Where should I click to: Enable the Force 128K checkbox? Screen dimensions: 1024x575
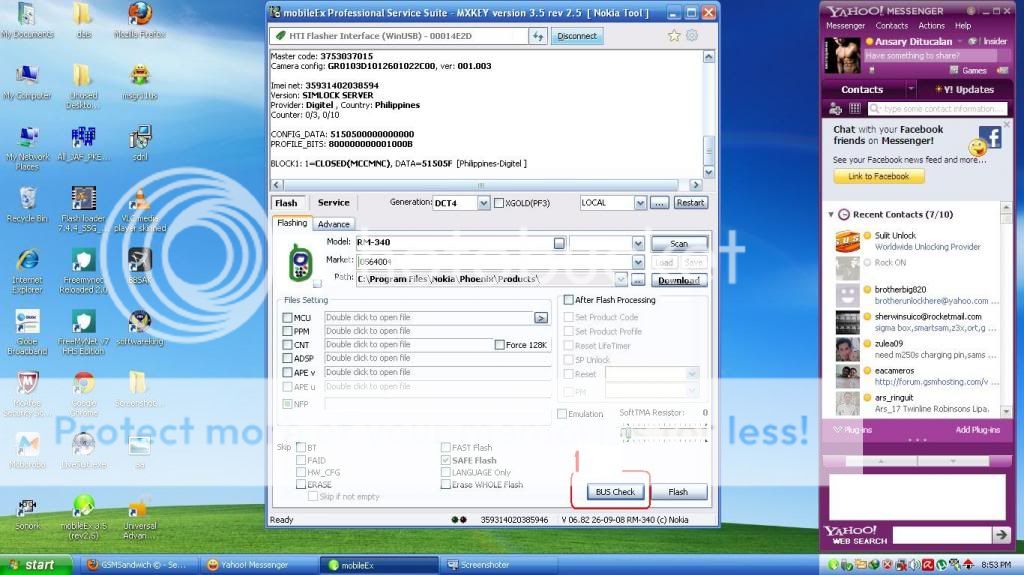(x=500, y=344)
